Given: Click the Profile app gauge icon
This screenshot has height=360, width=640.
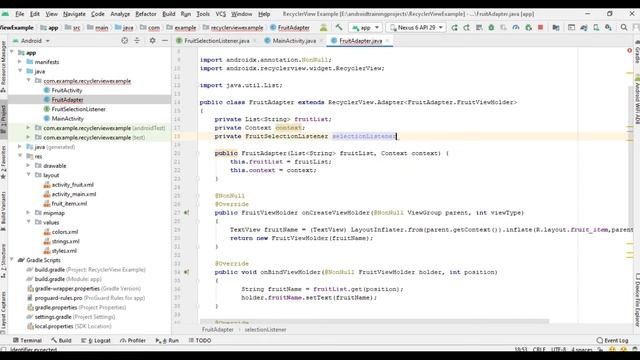Looking at the screenshot, I should point(516,27).
